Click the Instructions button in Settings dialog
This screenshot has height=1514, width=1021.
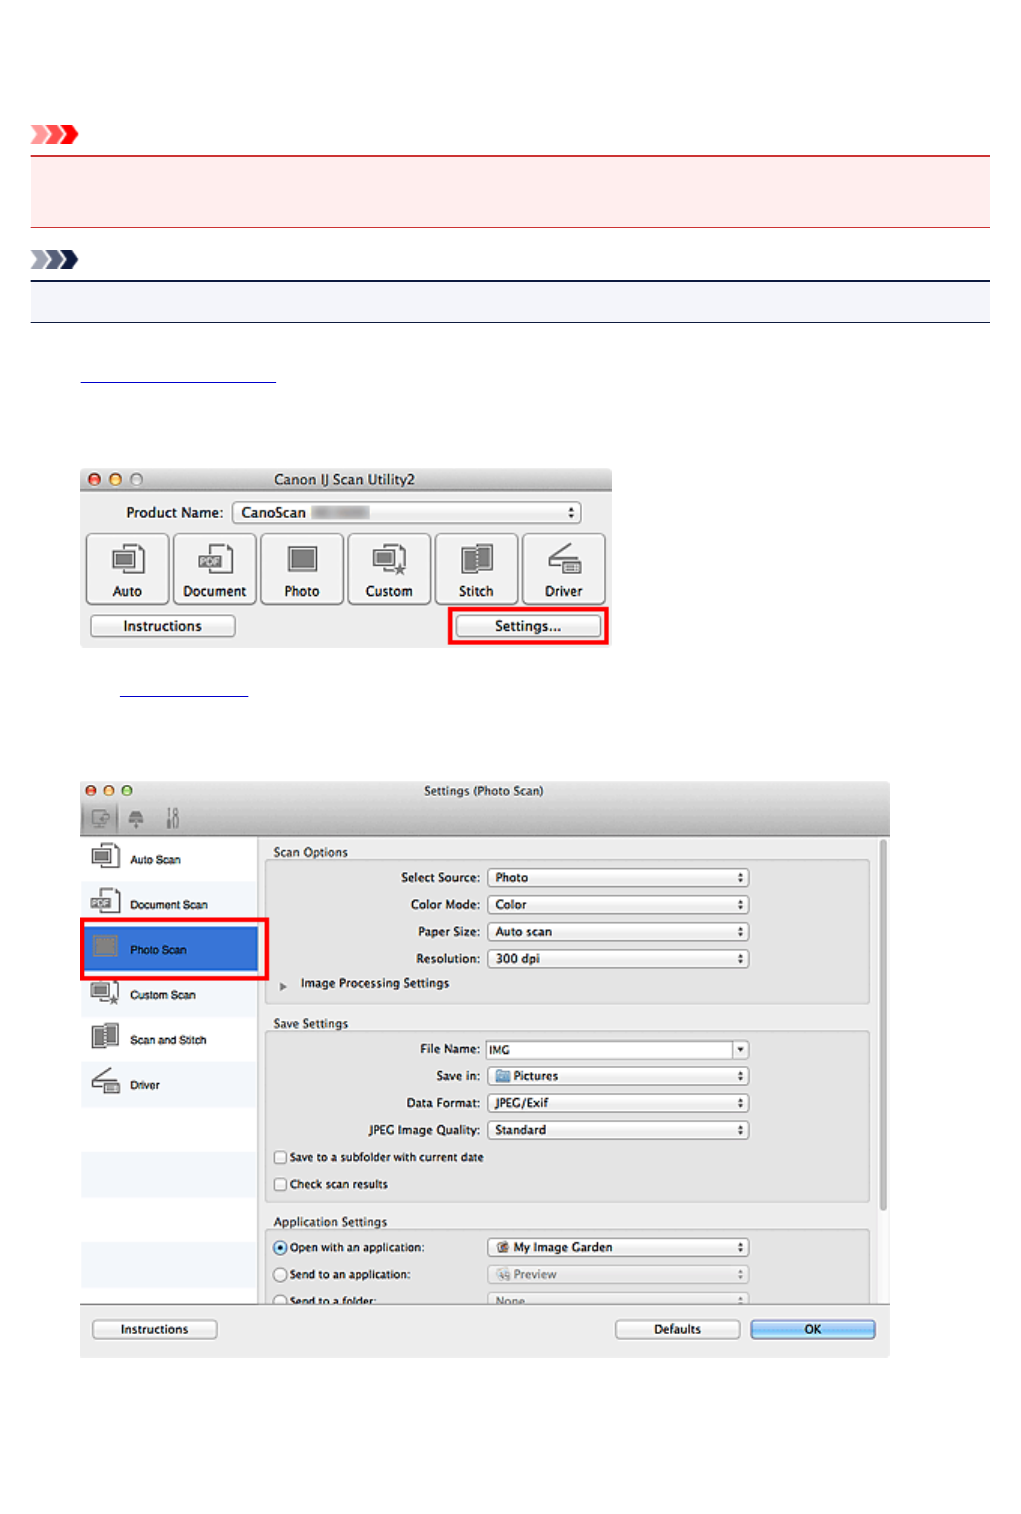(x=155, y=1329)
